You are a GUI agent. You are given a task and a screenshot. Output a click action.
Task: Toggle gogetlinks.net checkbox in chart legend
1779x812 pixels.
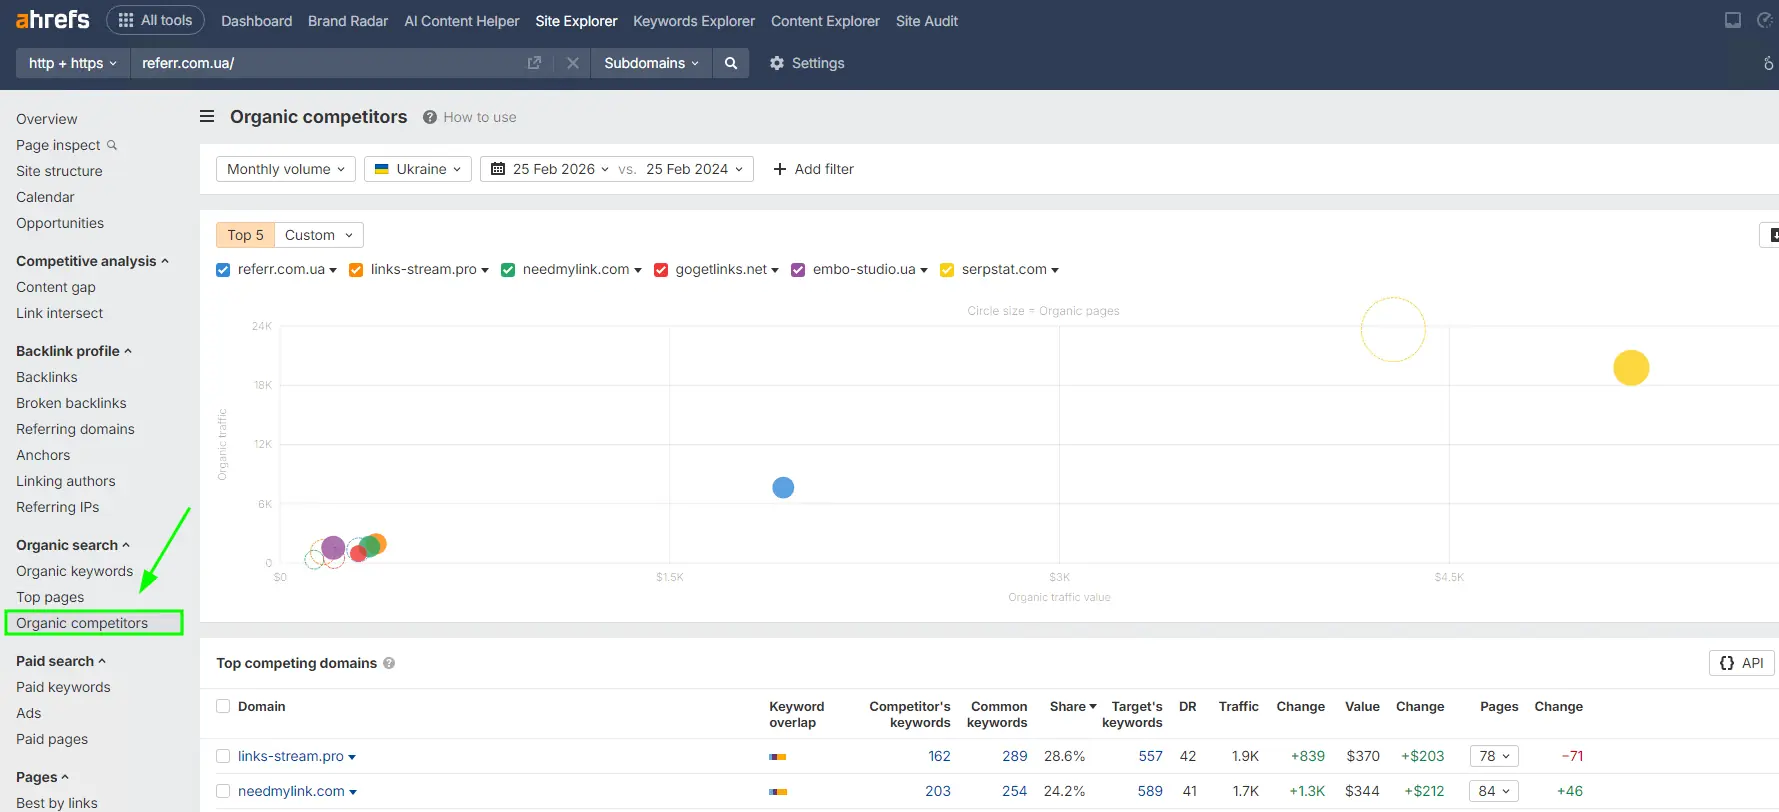[661, 270]
